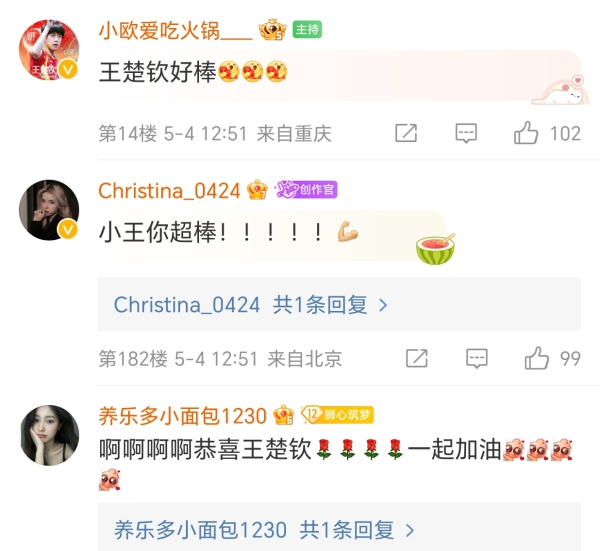Open username 小欧爱吃火锅___ profile

[175, 31]
